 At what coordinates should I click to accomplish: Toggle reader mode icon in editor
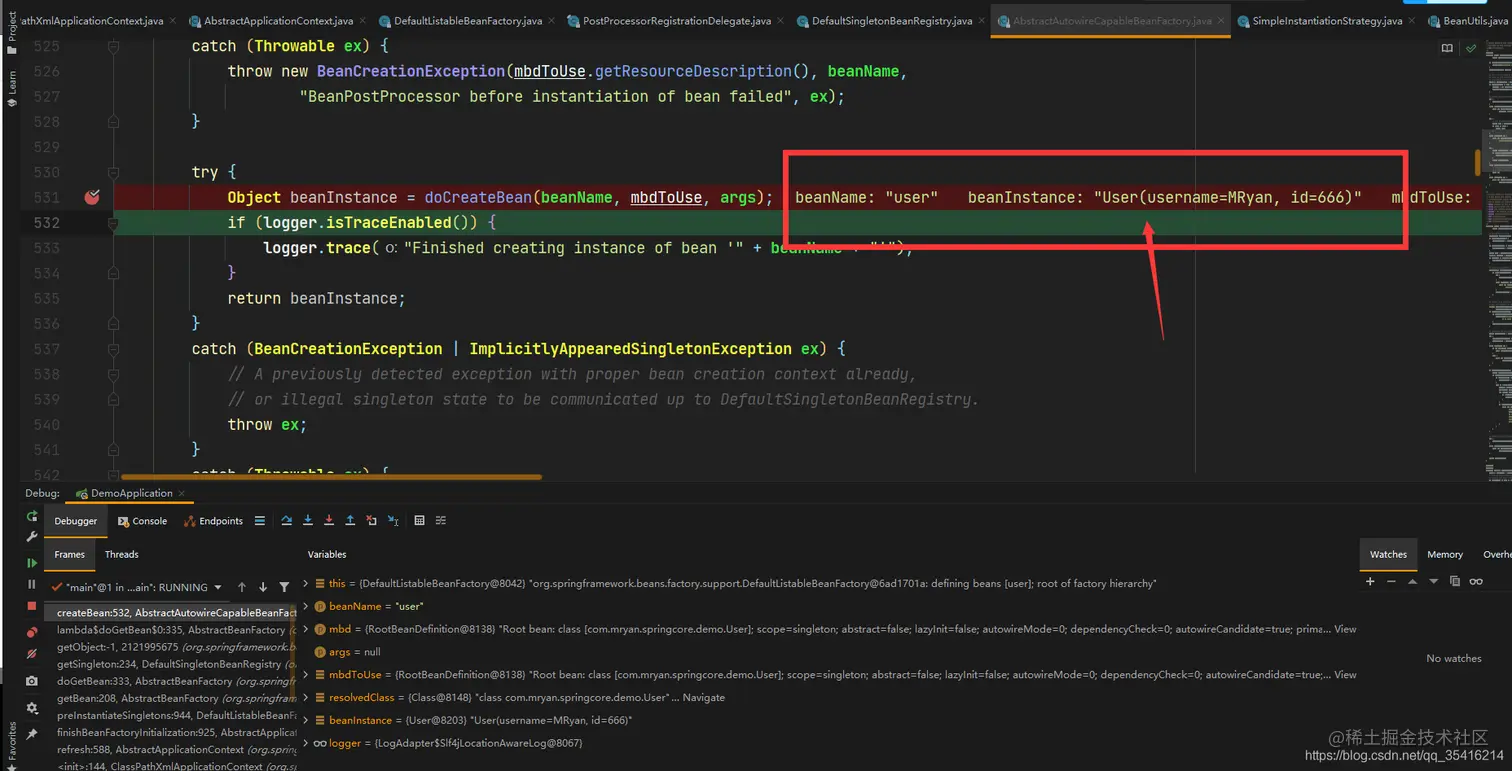click(1447, 48)
